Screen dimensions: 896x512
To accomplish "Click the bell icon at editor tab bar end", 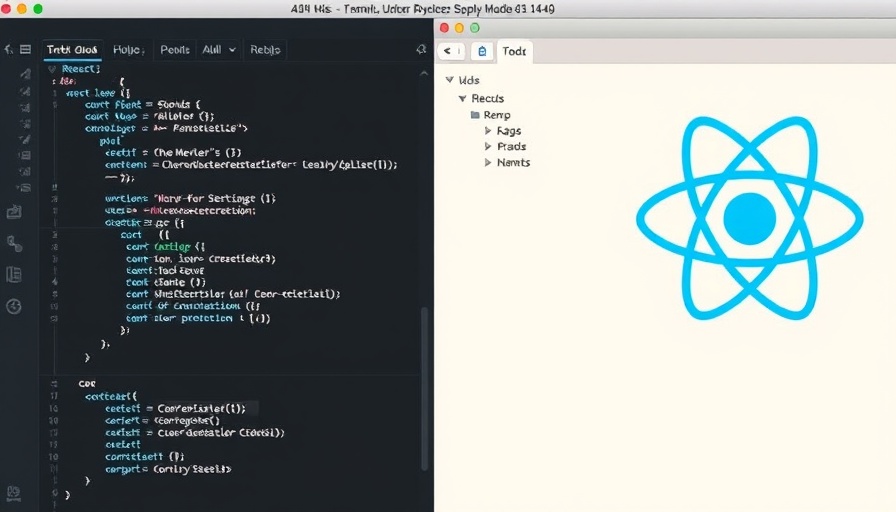I will pos(421,50).
